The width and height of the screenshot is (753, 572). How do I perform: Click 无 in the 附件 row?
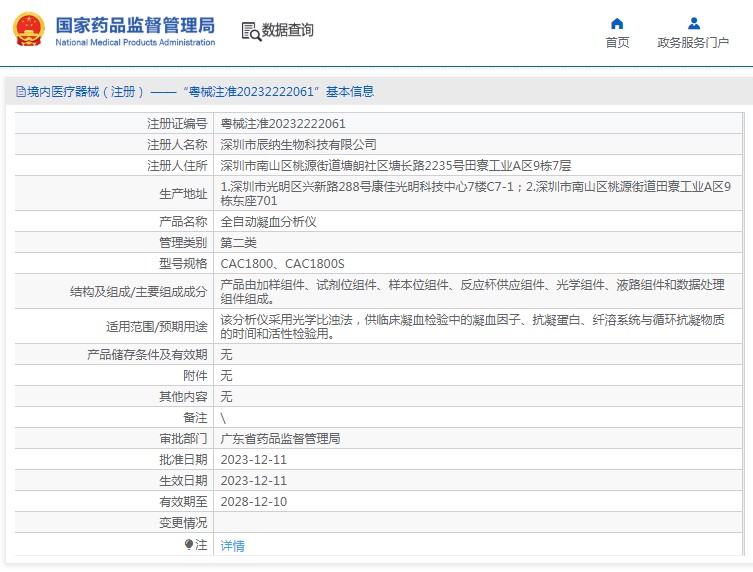point(226,376)
